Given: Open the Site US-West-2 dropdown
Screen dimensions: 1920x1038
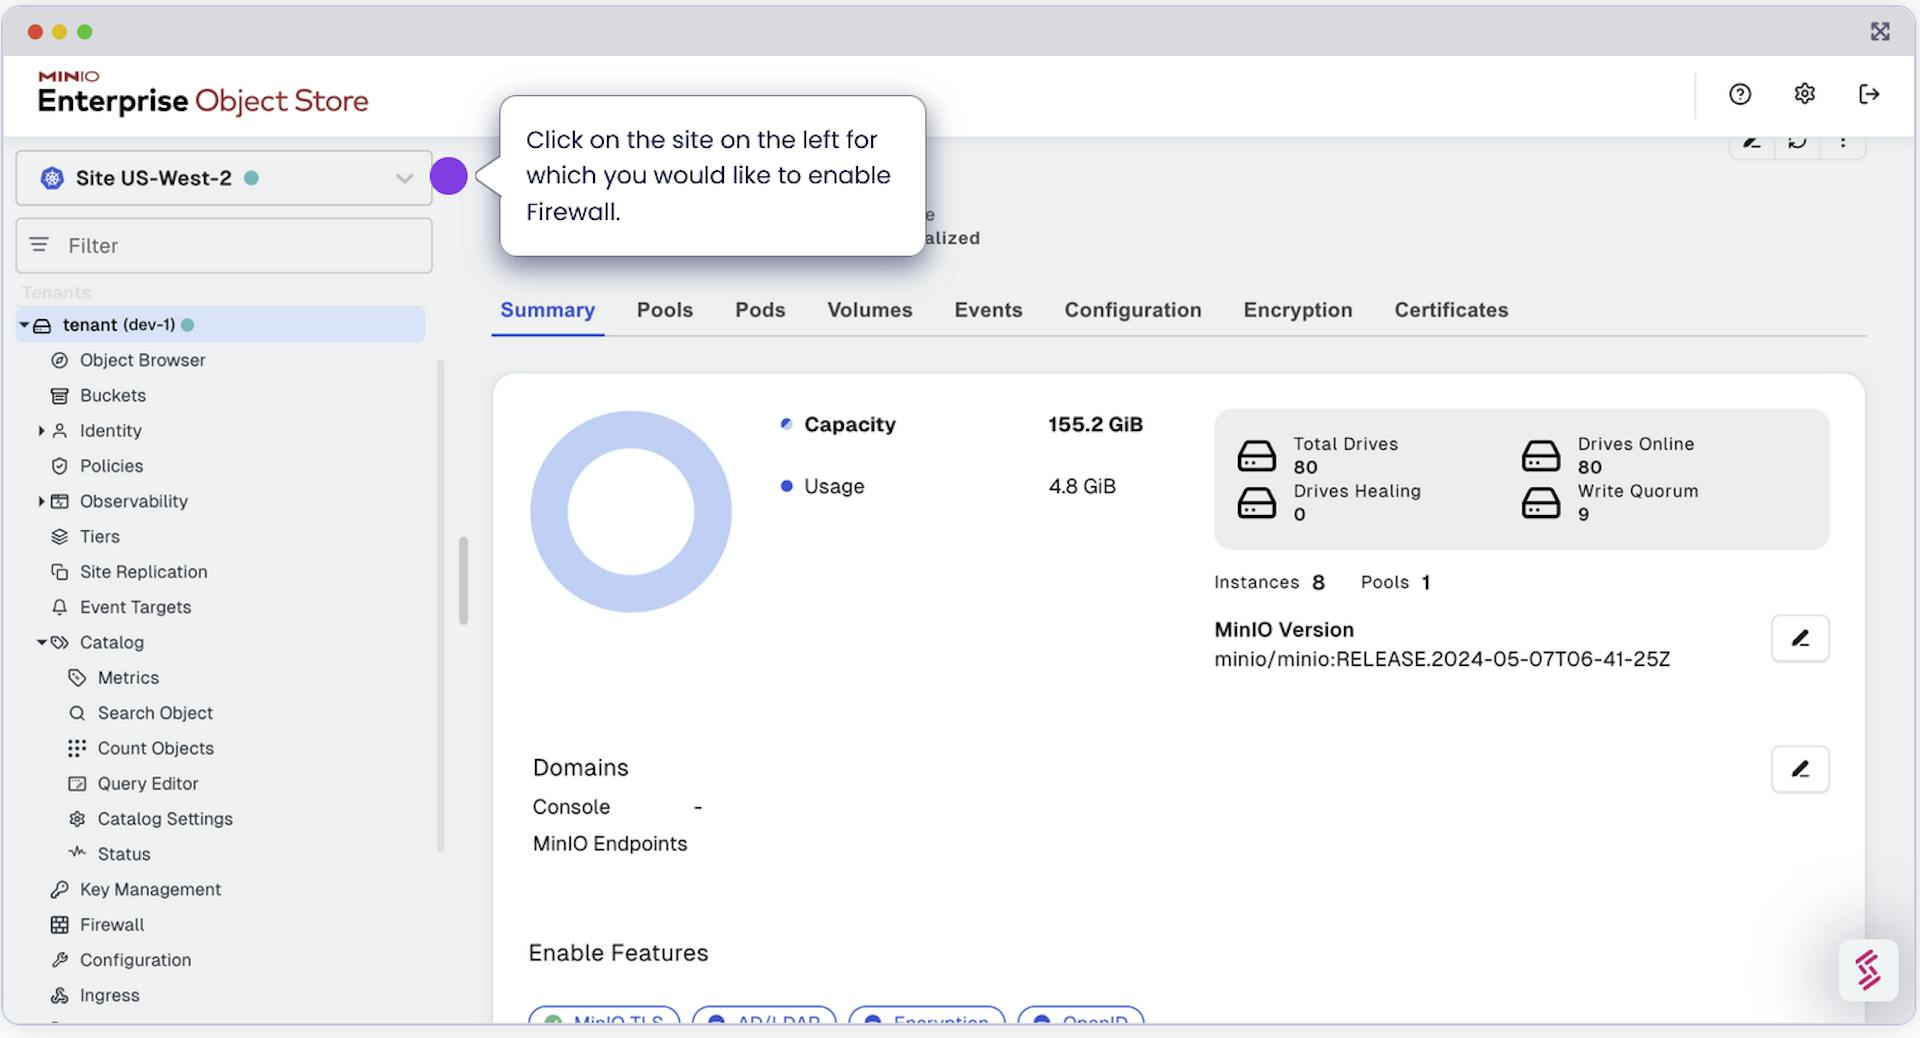Looking at the screenshot, I should point(224,178).
